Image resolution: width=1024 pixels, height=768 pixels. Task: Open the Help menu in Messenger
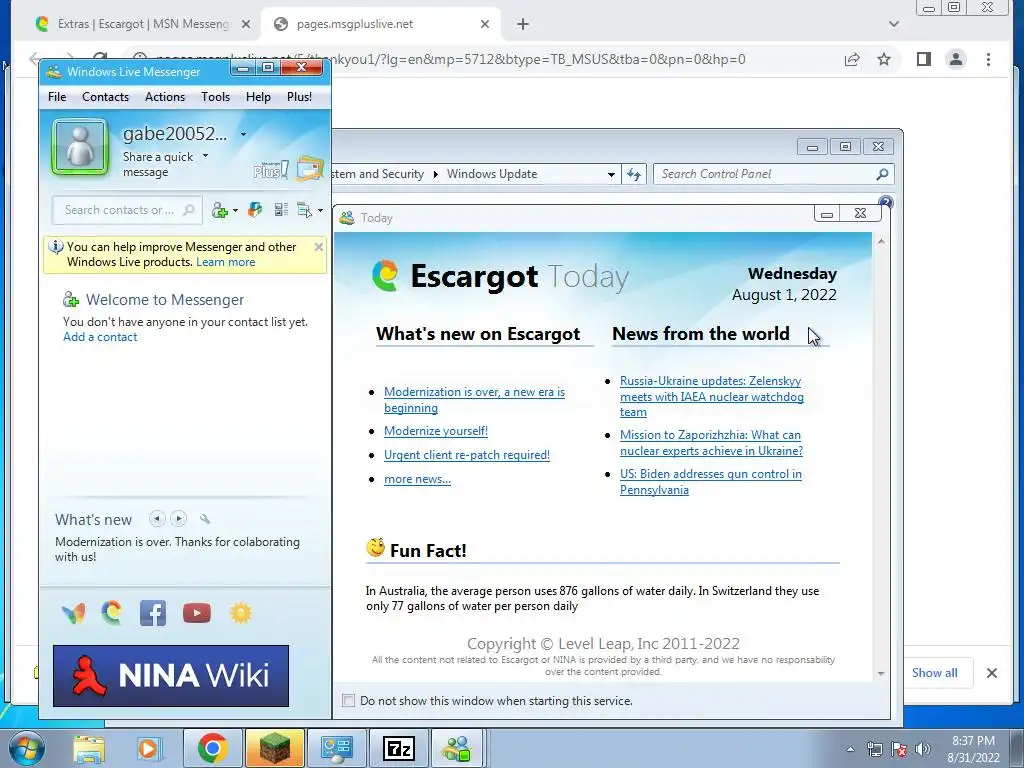[258, 97]
